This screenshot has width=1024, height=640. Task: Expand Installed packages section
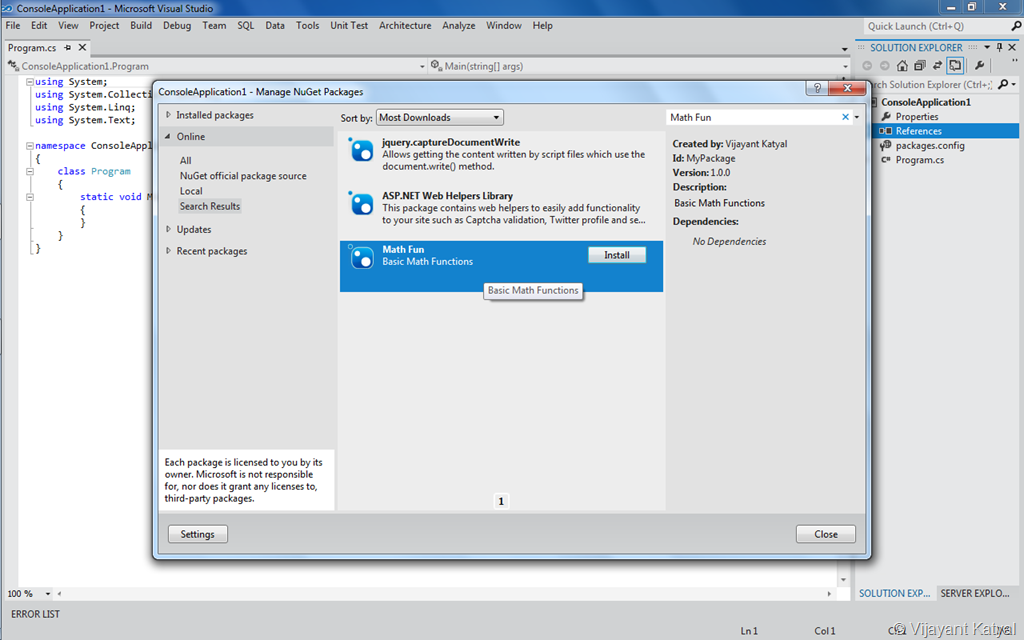(168, 115)
